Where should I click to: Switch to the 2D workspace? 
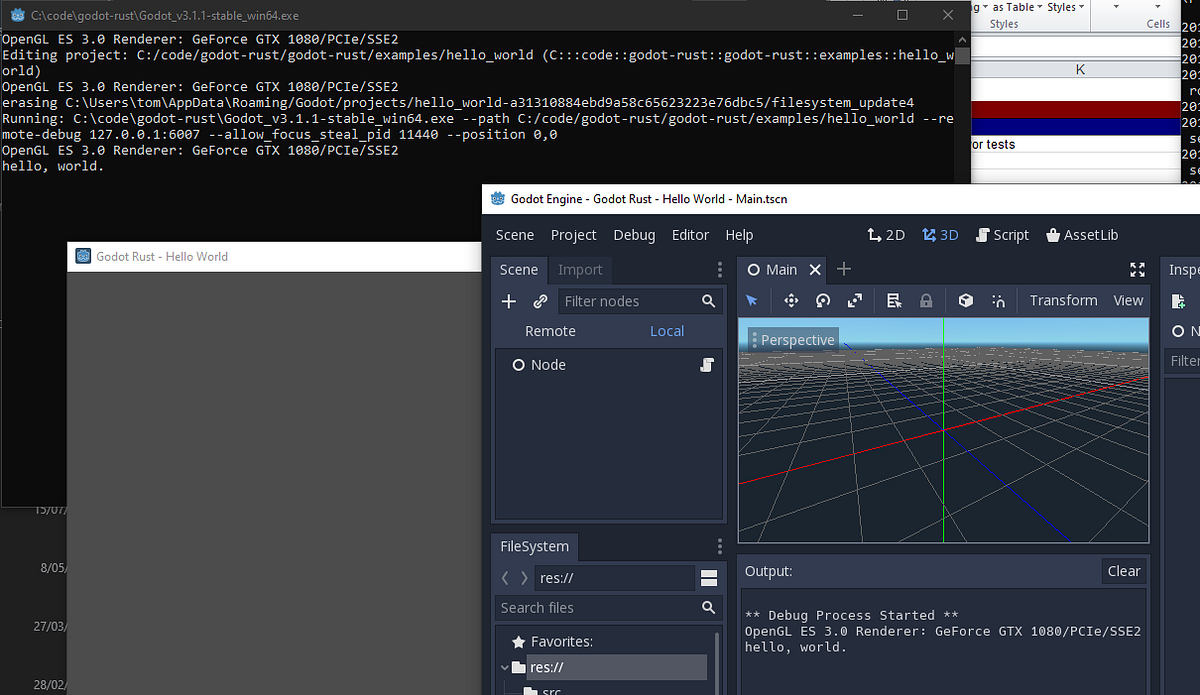885,235
